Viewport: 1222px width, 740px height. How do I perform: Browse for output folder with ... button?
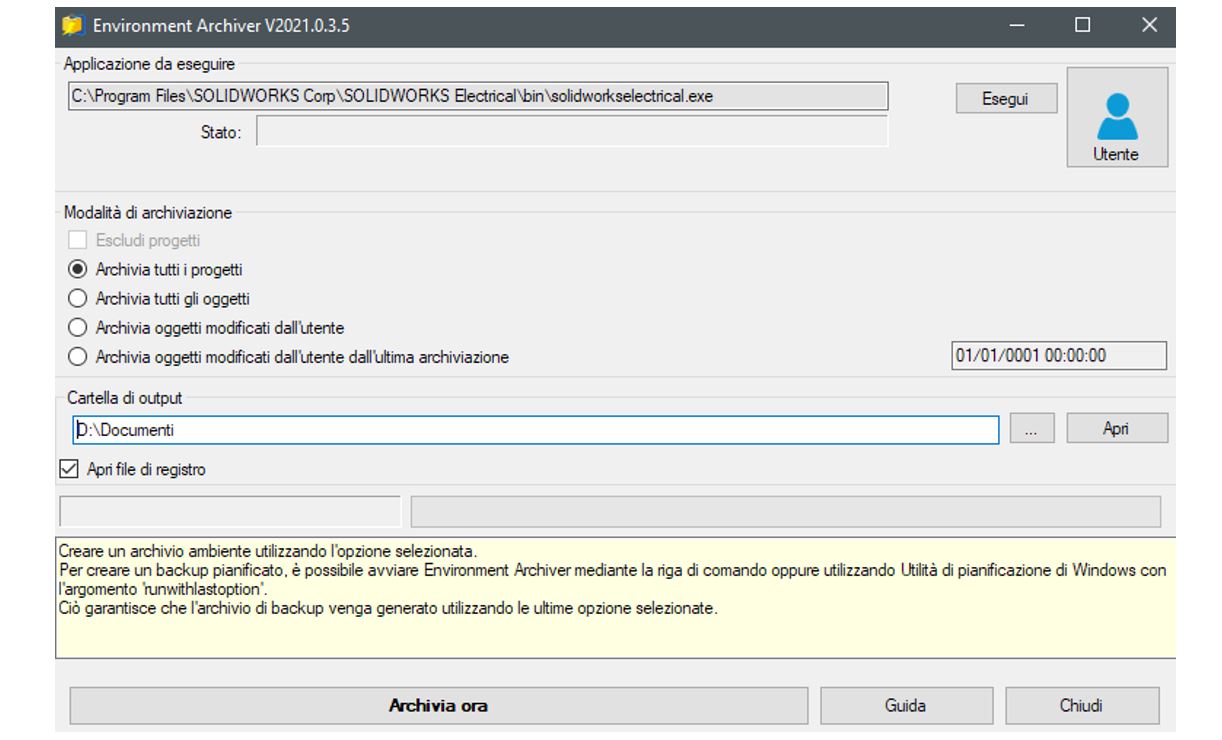[x=1034, y=428]
